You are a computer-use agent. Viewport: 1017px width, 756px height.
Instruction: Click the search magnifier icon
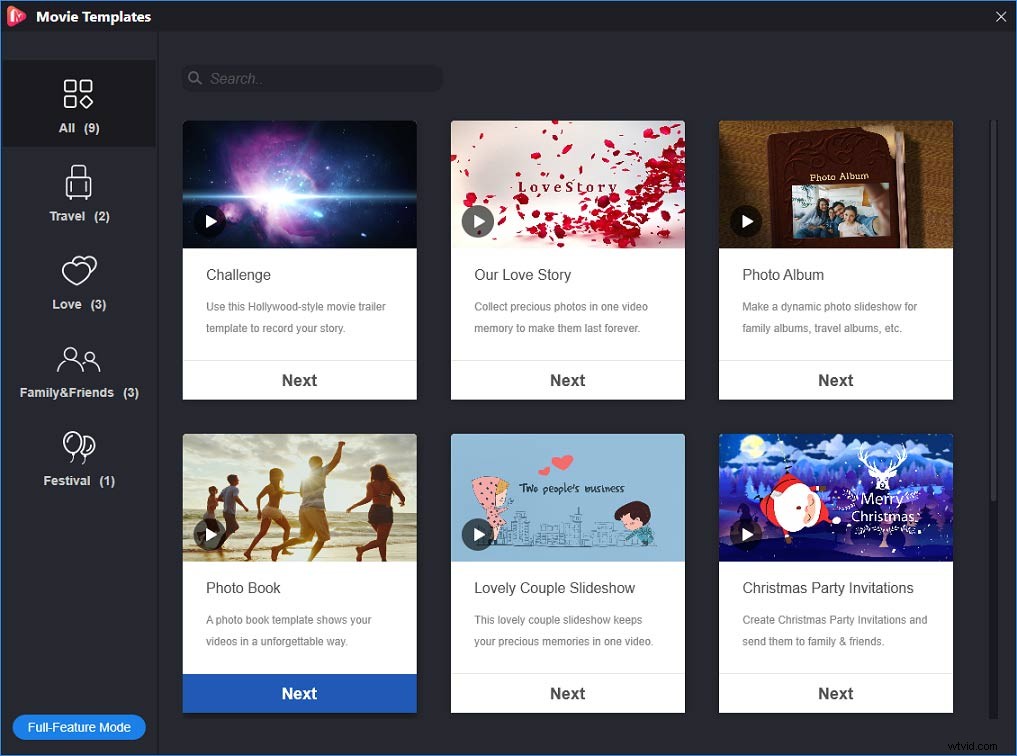coord(194,79)
